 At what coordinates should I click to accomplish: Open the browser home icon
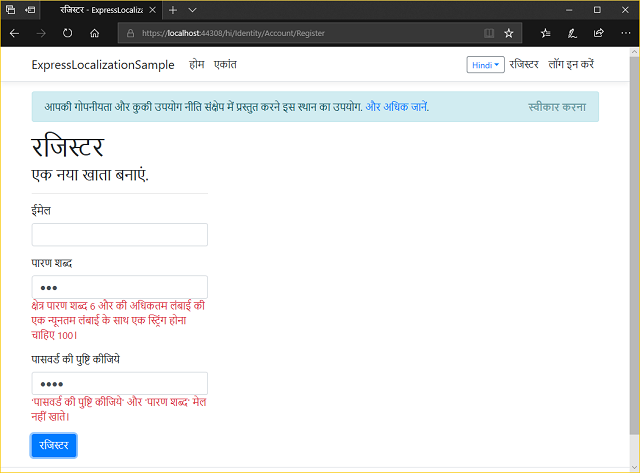click(x=95, y=33)
